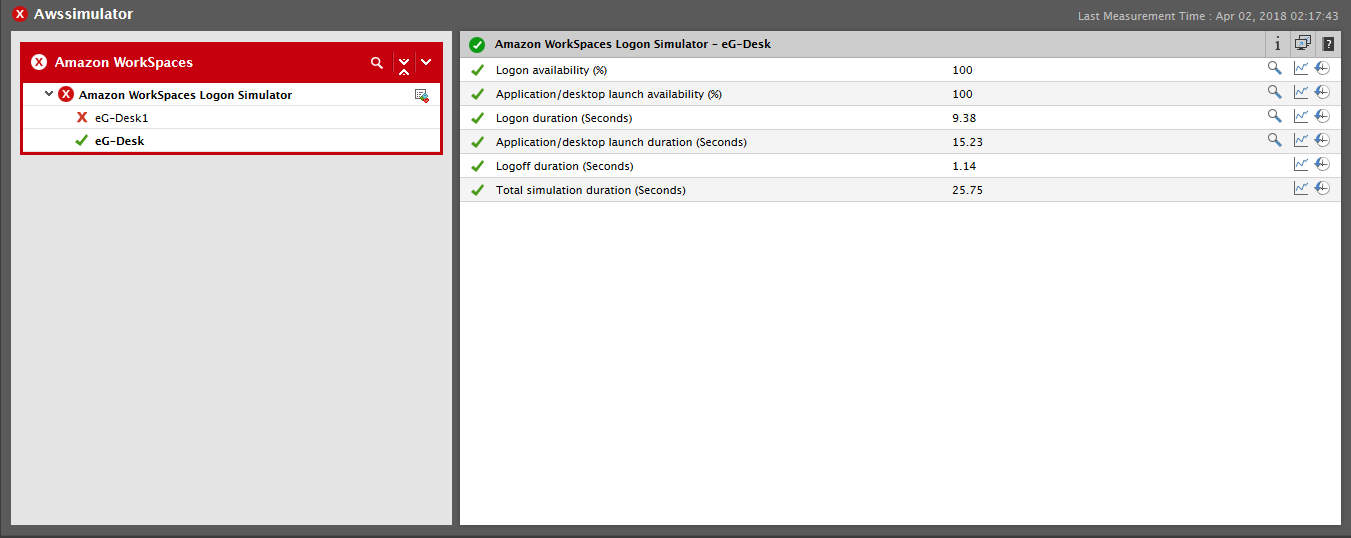Screen dimensions: 1351x538
Task: Click value 9.38 for Logon duration
Action: click(x=964, y=118)
